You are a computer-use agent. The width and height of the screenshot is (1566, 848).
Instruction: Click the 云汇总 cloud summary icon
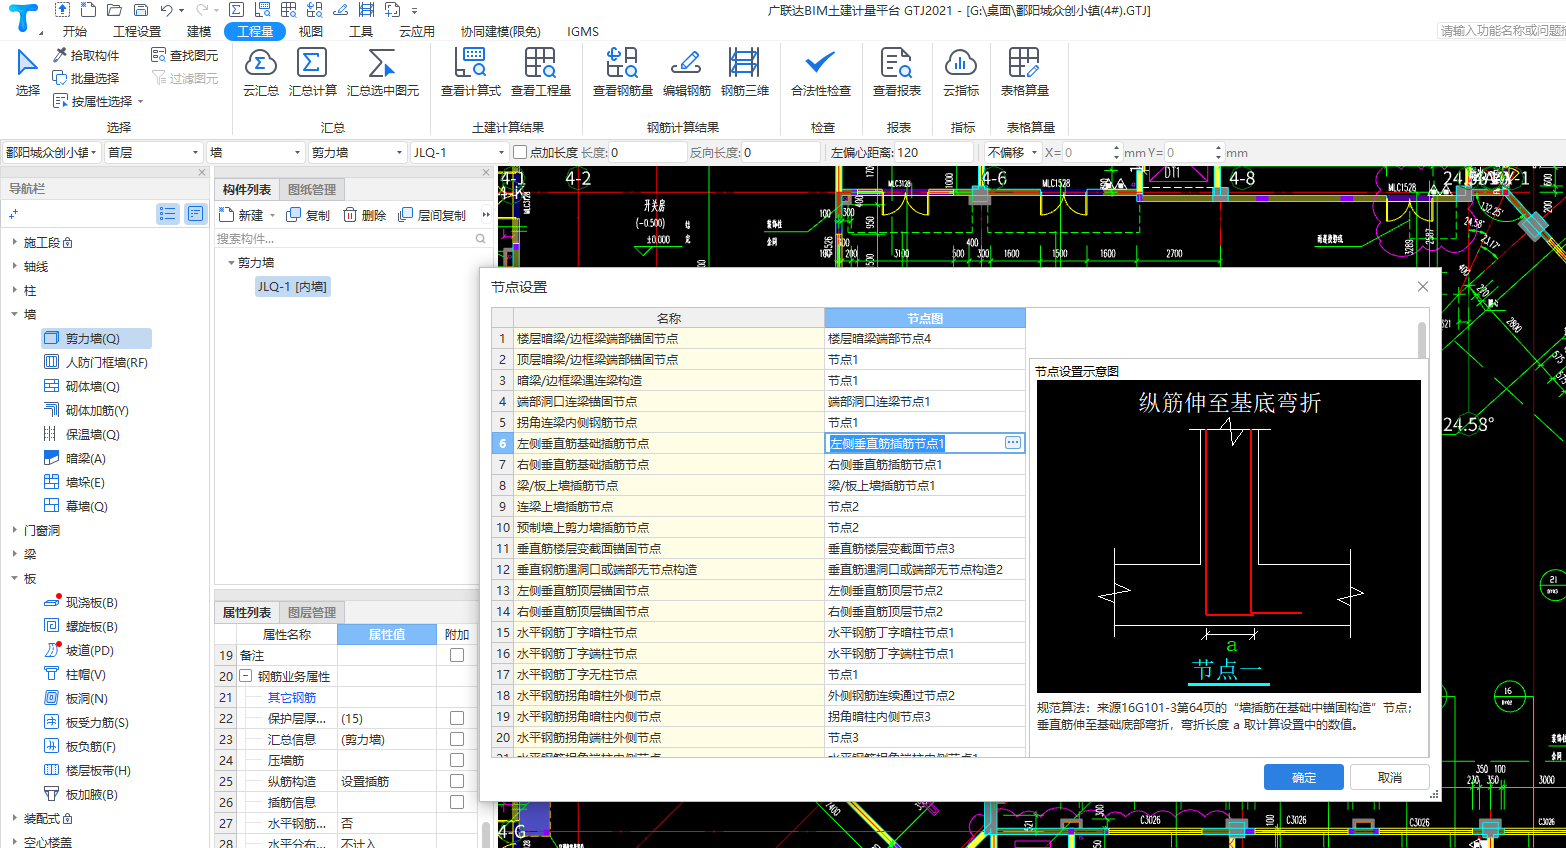point(260,72)
